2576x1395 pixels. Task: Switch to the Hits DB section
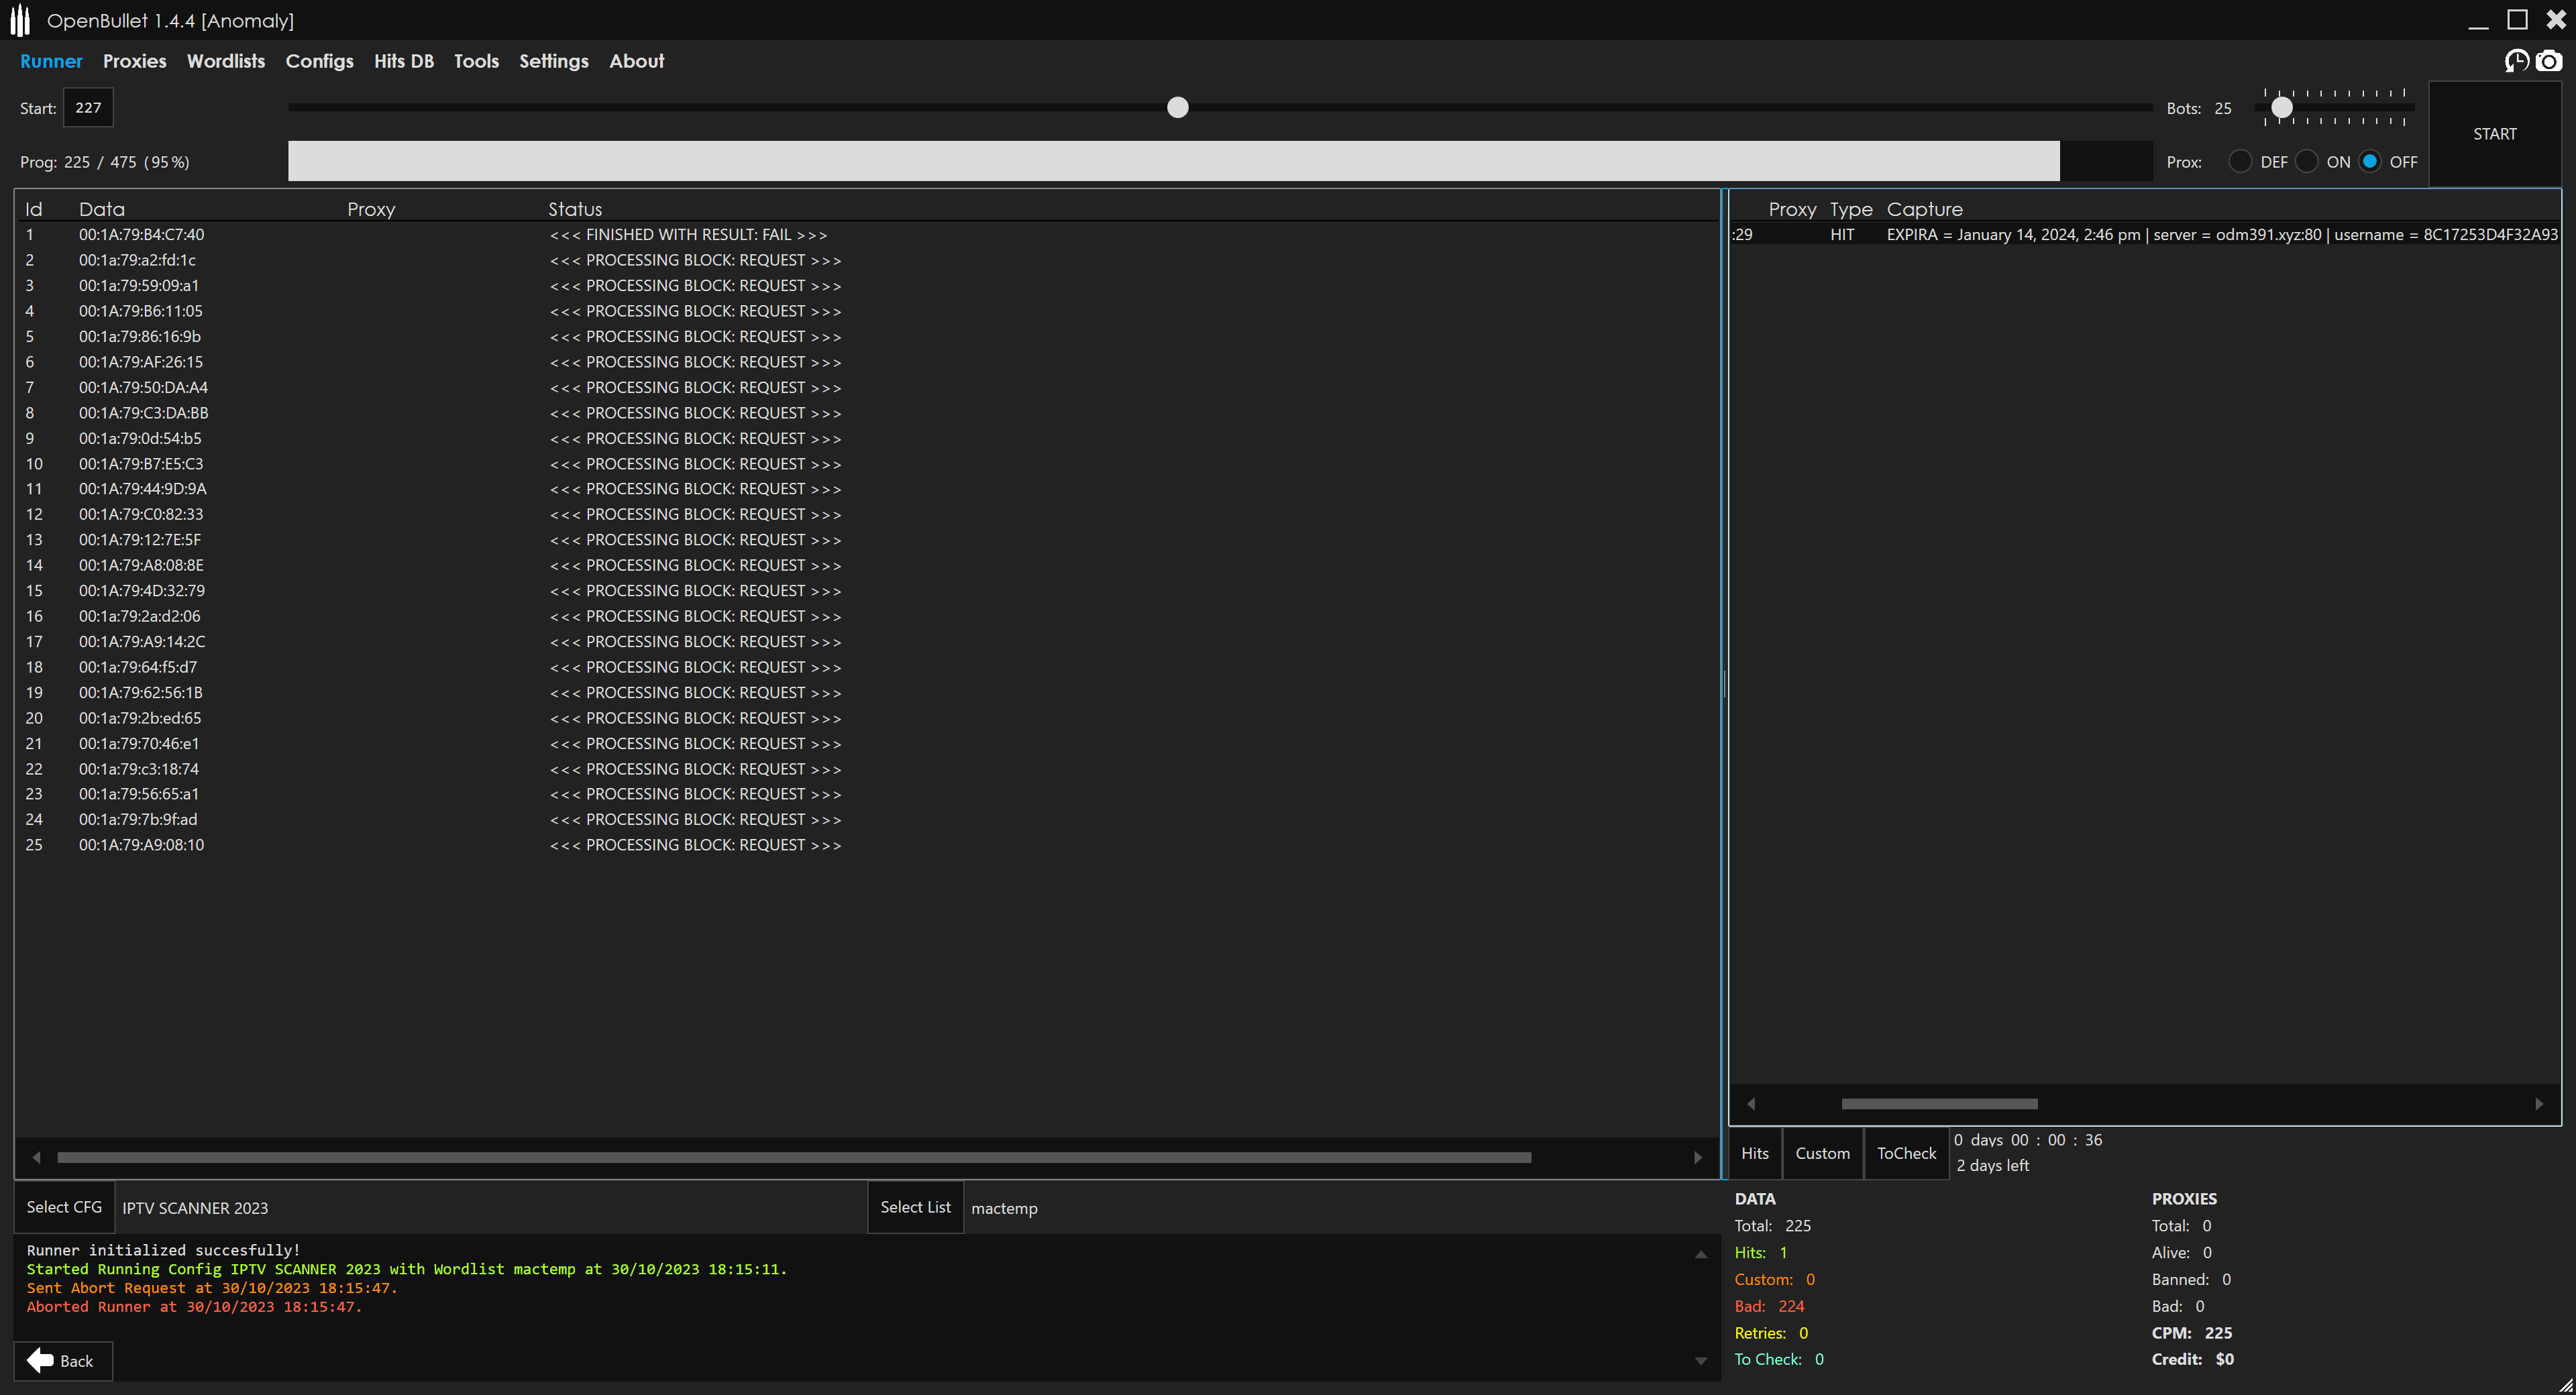click(x=403, y=61)
